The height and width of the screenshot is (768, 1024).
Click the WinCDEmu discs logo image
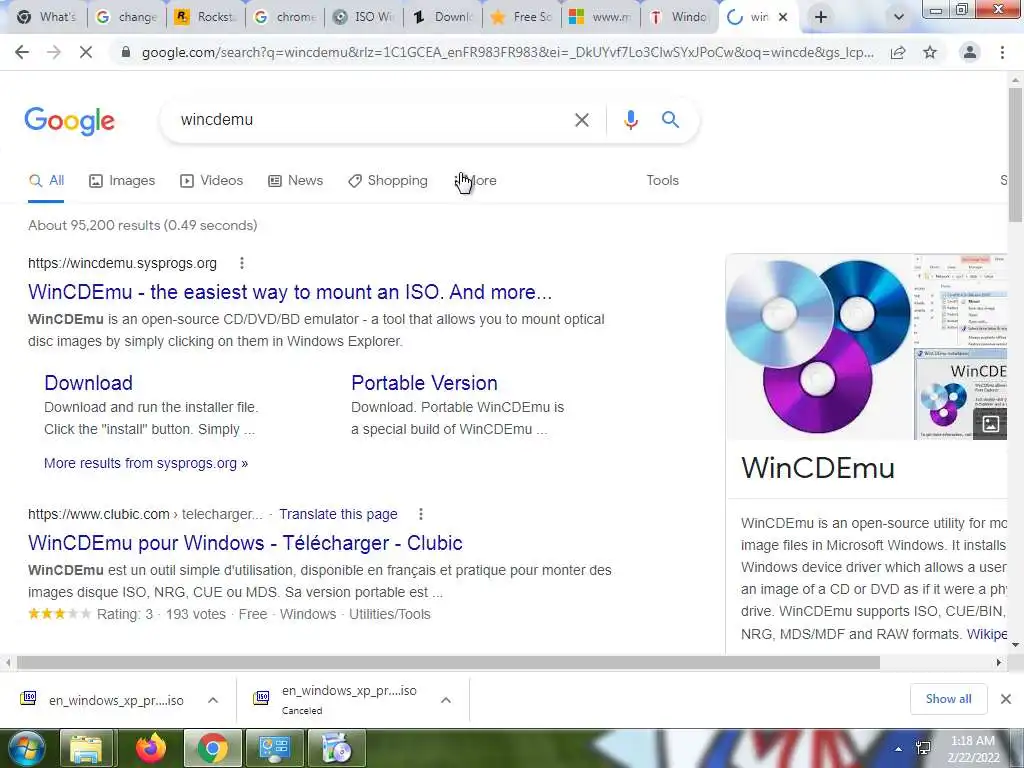pos(818,346)
